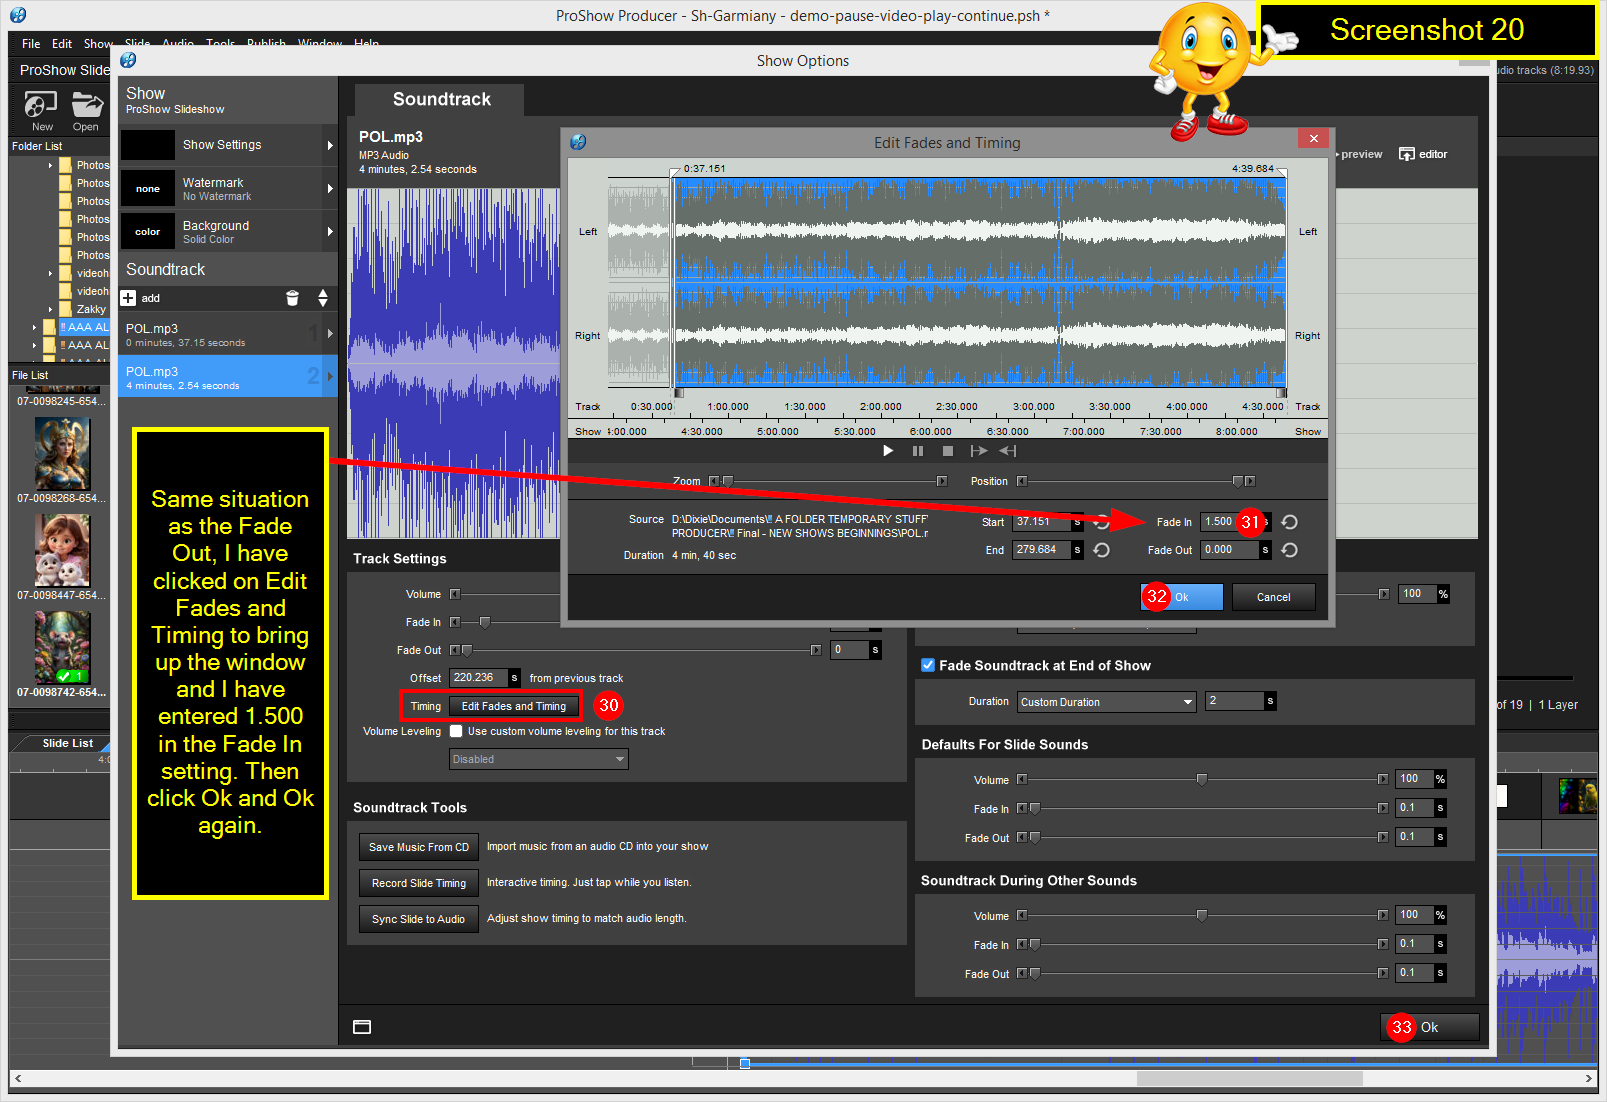The image size is (1607, 1102).
Task: Click the Edit Fades and Timing dialog logo icon
Action: point(578,142)
